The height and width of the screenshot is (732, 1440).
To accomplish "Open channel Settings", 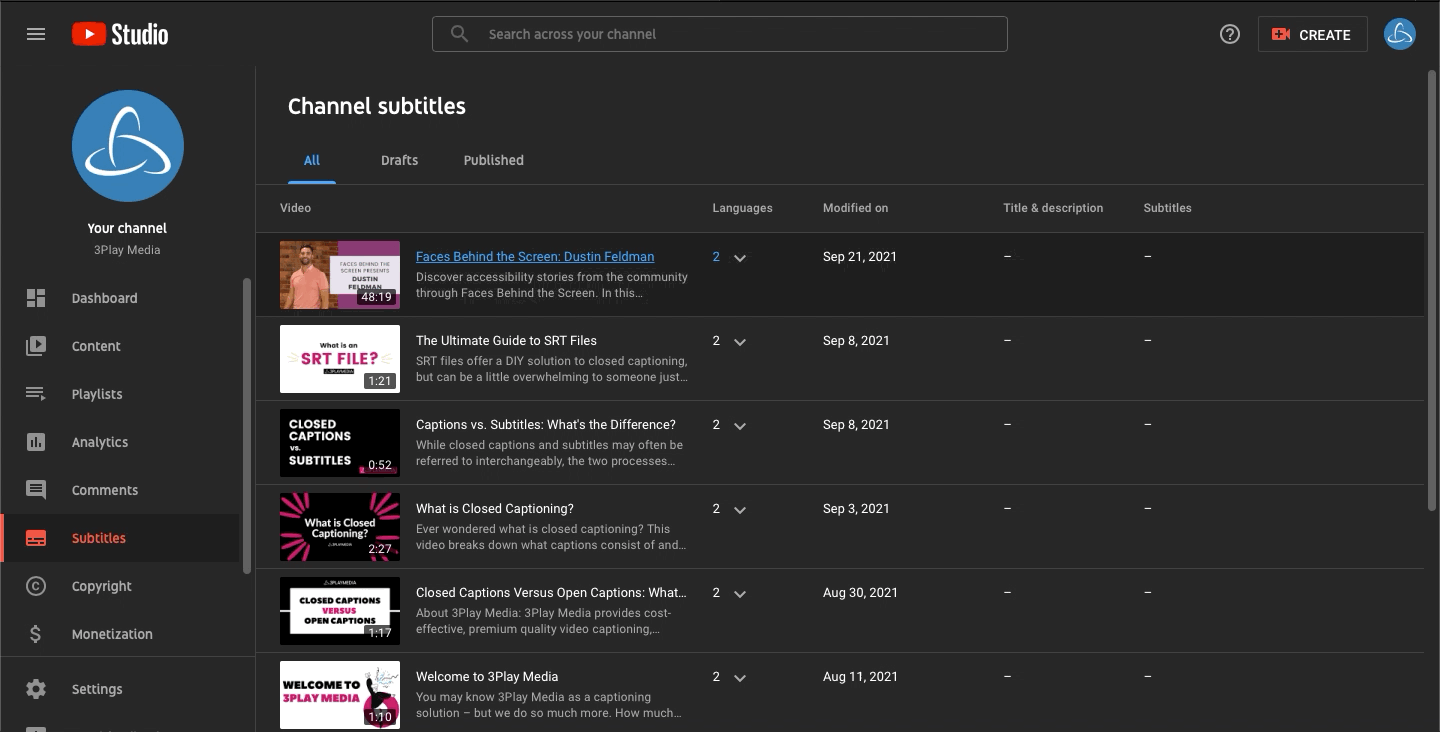I will [97, 689].
